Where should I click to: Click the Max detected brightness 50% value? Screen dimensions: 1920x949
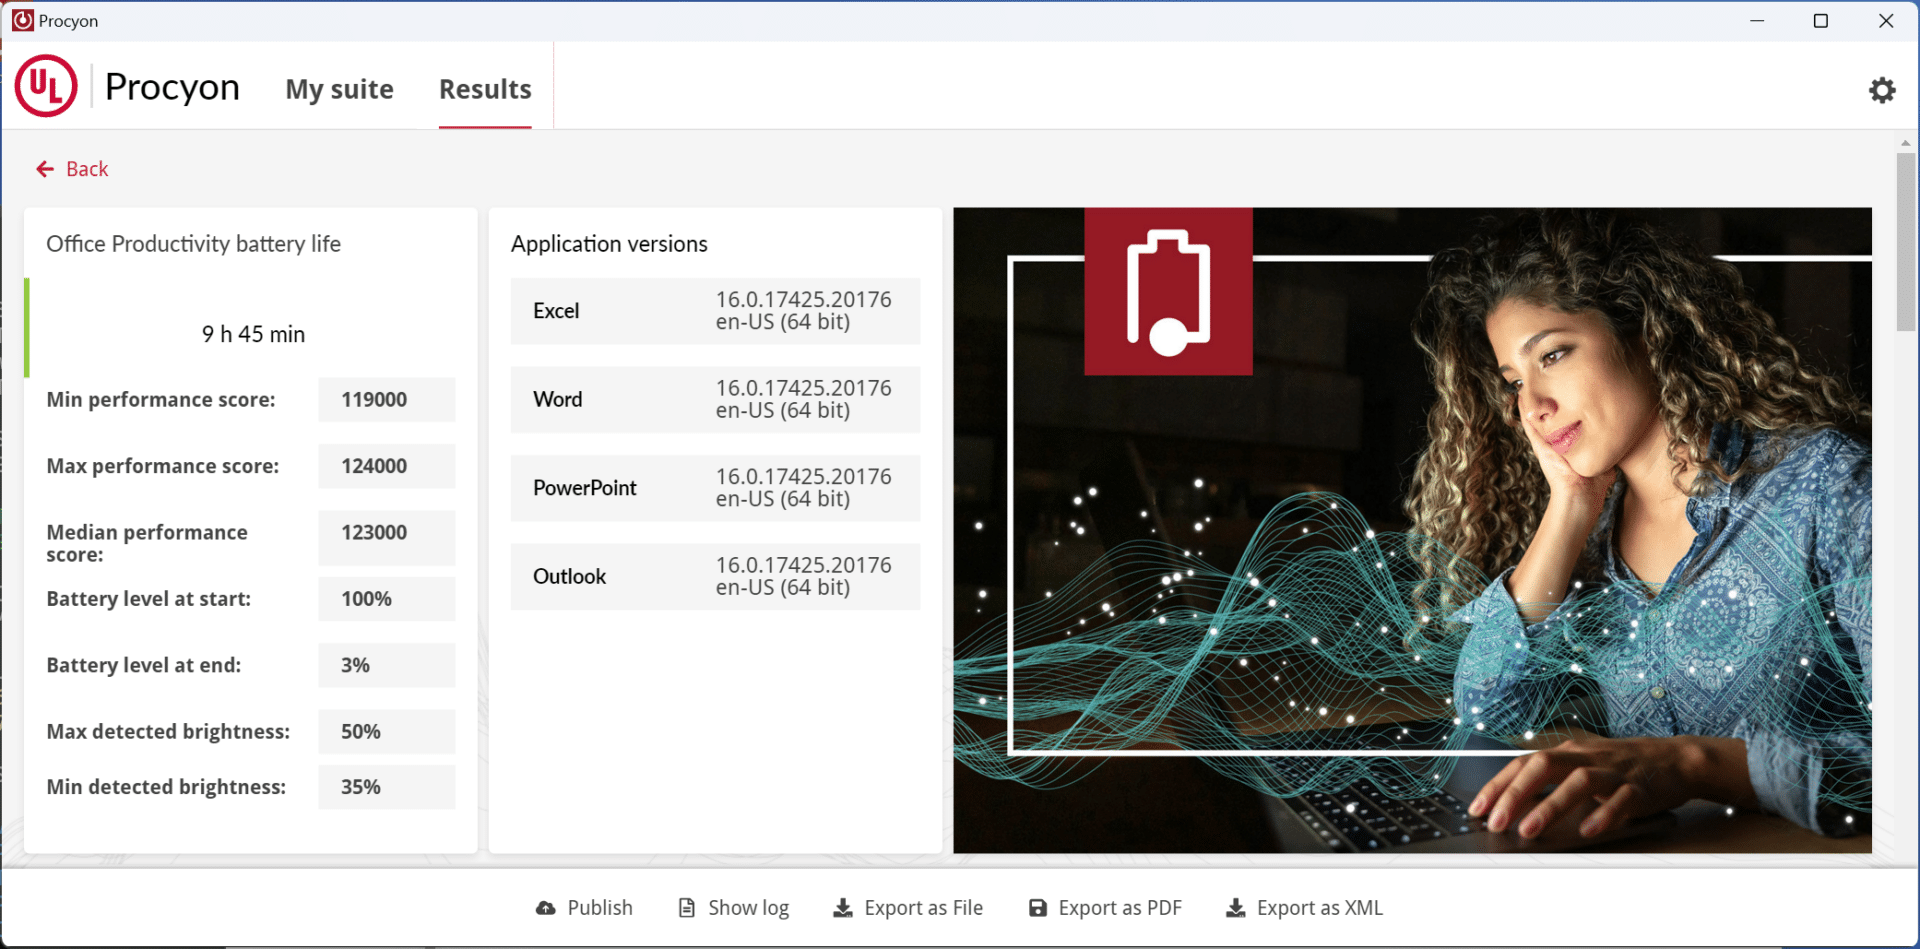coord(387,731)
